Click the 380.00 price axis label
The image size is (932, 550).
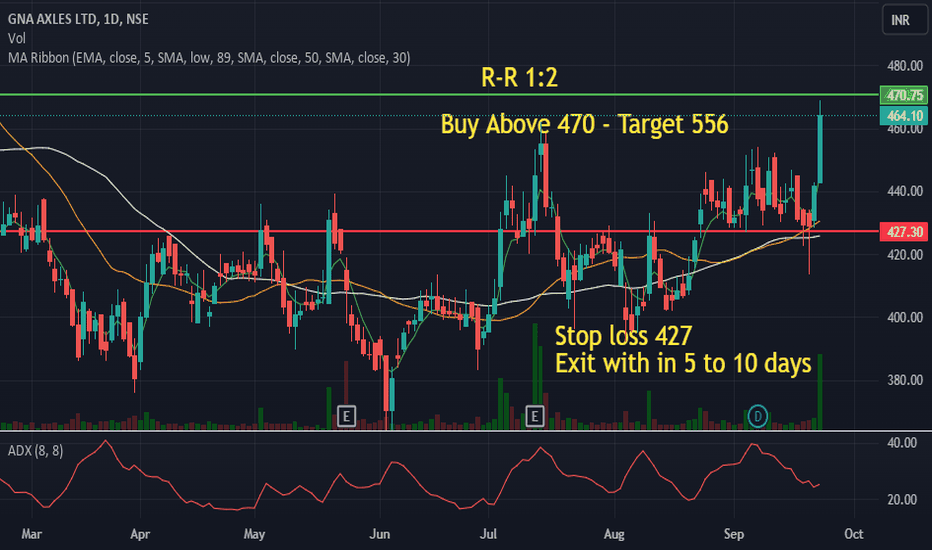click(905, 380)
